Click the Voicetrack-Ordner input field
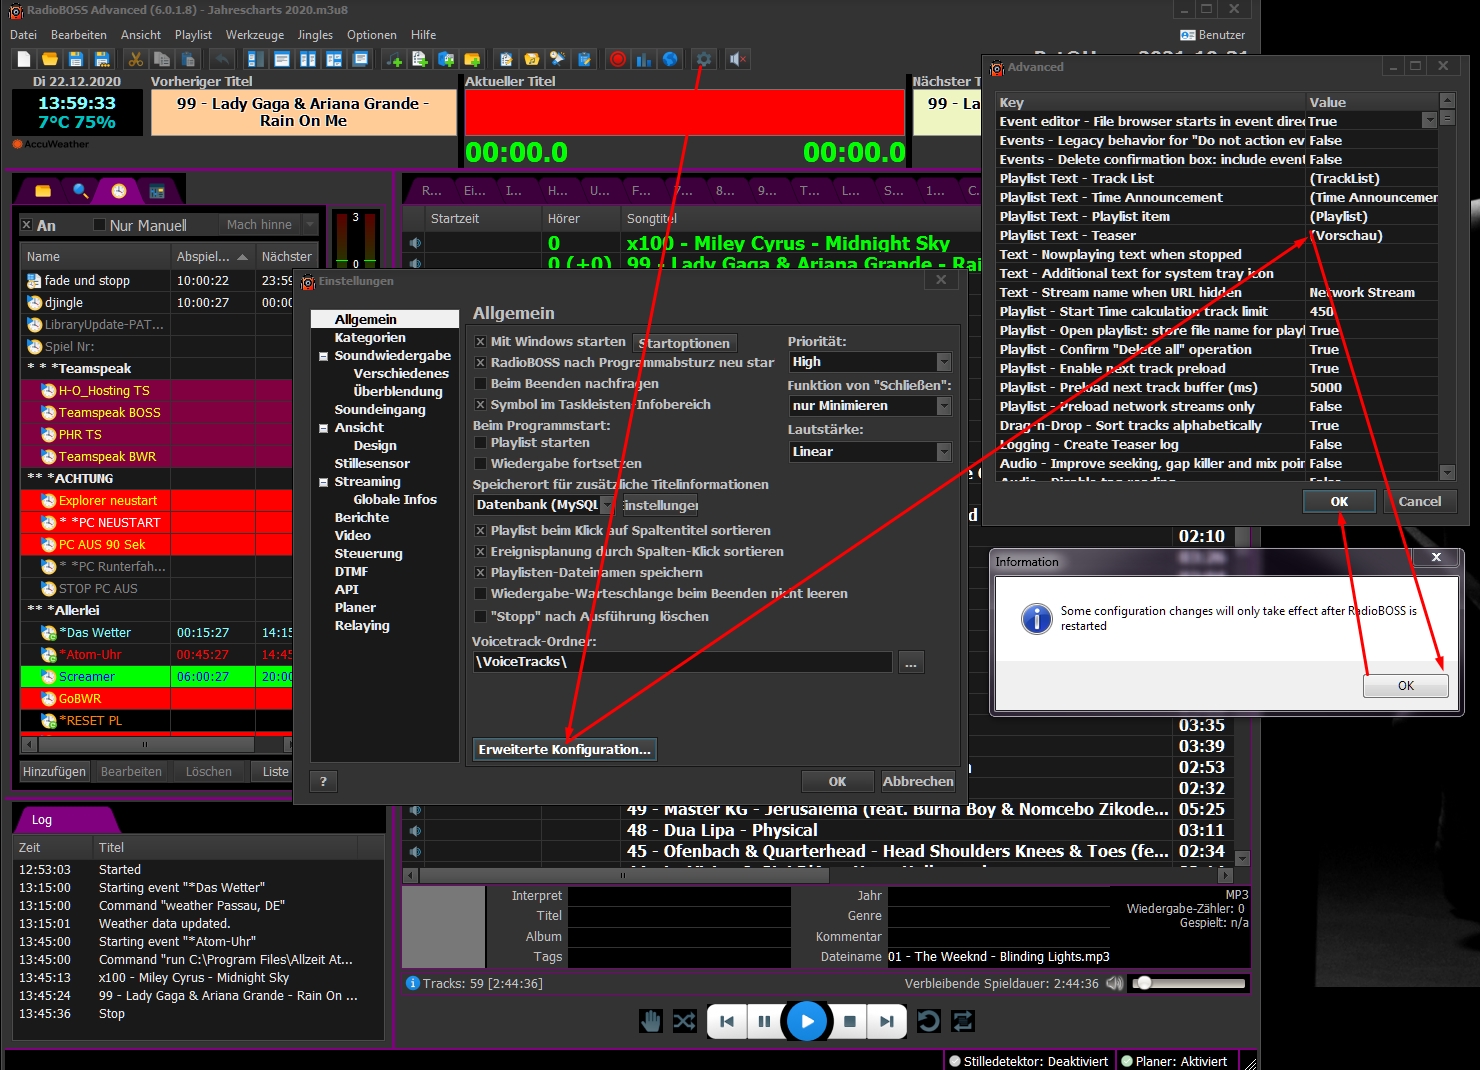The height and width of the screenshot is (1070, 1480). 682,662
